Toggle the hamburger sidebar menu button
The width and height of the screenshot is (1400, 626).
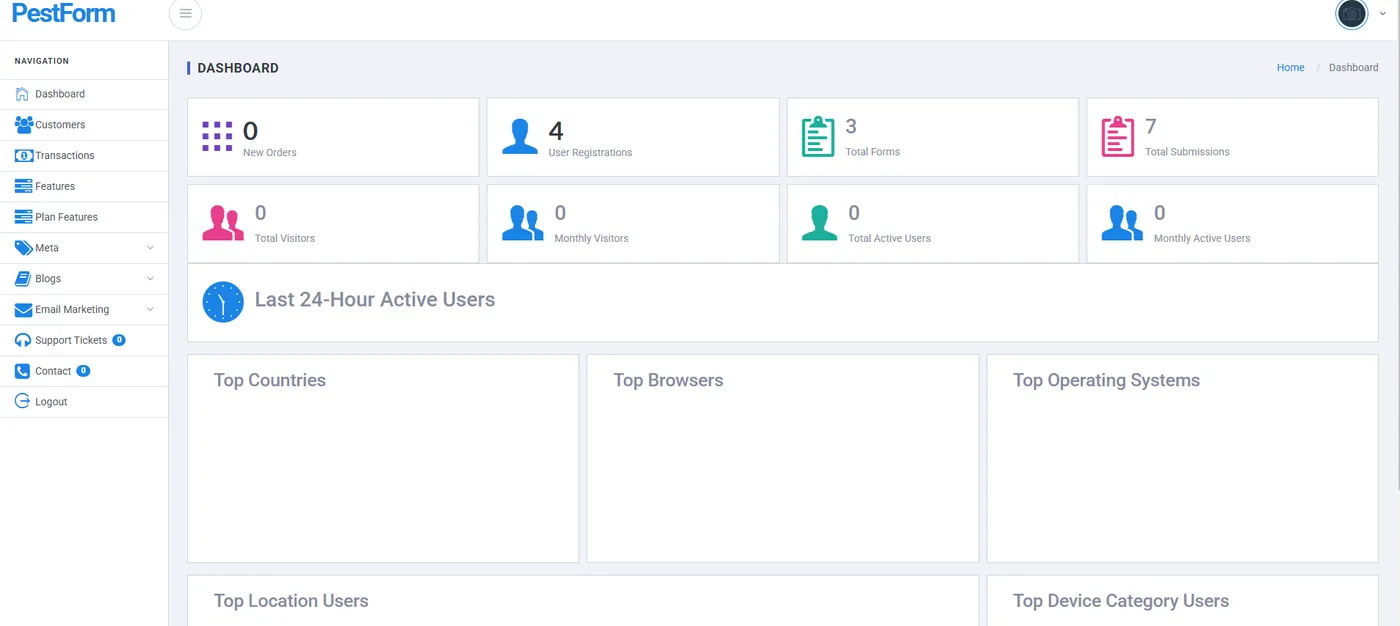tap(185, 14)
